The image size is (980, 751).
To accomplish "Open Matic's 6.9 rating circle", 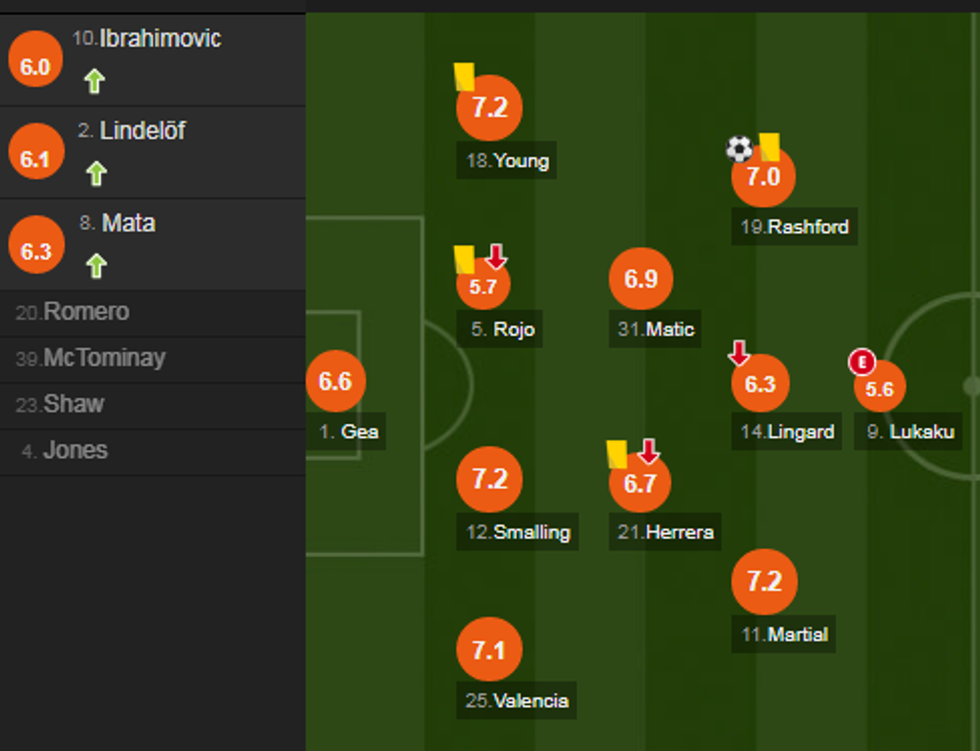I will point(641,279).
